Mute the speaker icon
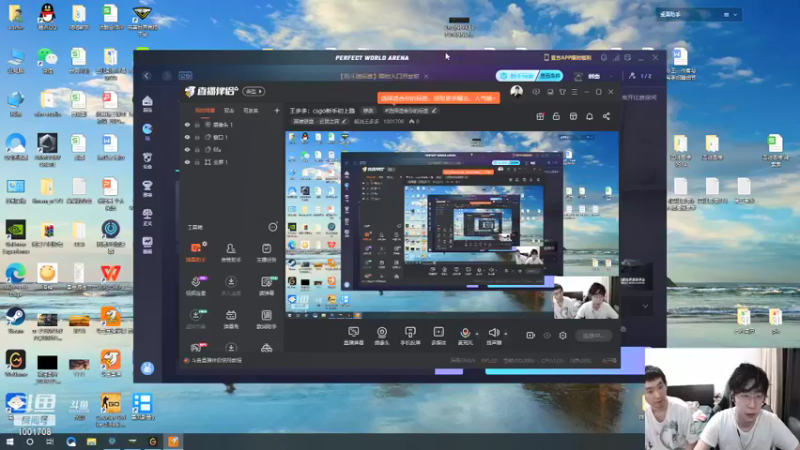This screenshot has width=800, height=450. pyautogui.click(x=493, y=333)
